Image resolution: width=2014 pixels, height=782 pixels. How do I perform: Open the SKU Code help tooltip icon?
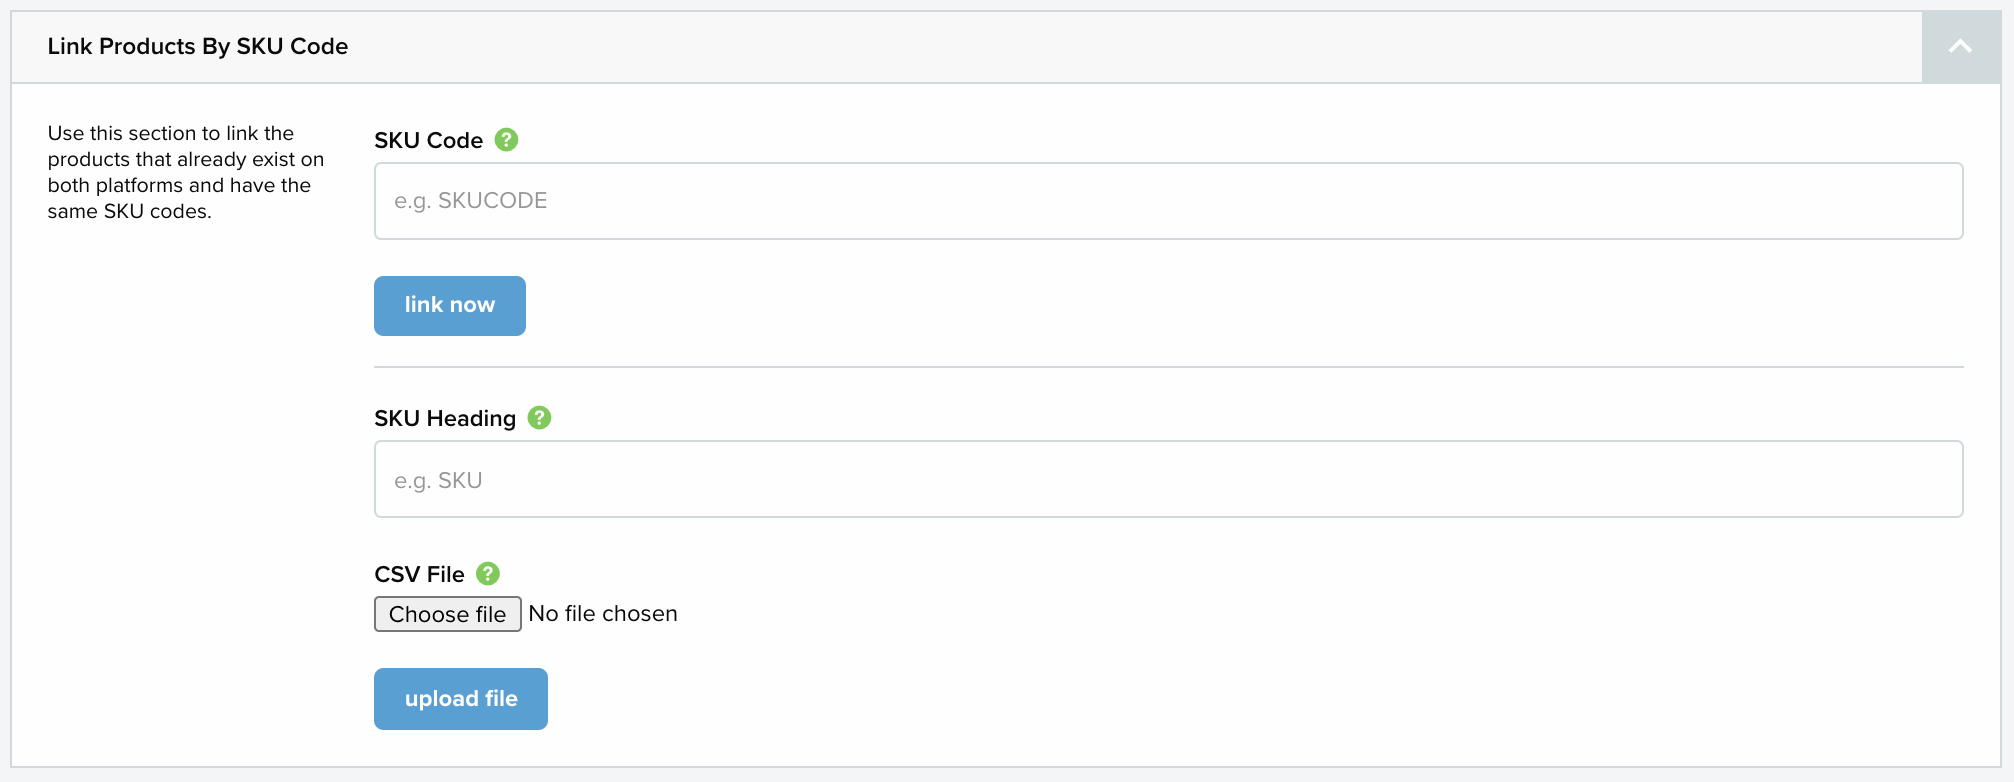pos(507,140)
